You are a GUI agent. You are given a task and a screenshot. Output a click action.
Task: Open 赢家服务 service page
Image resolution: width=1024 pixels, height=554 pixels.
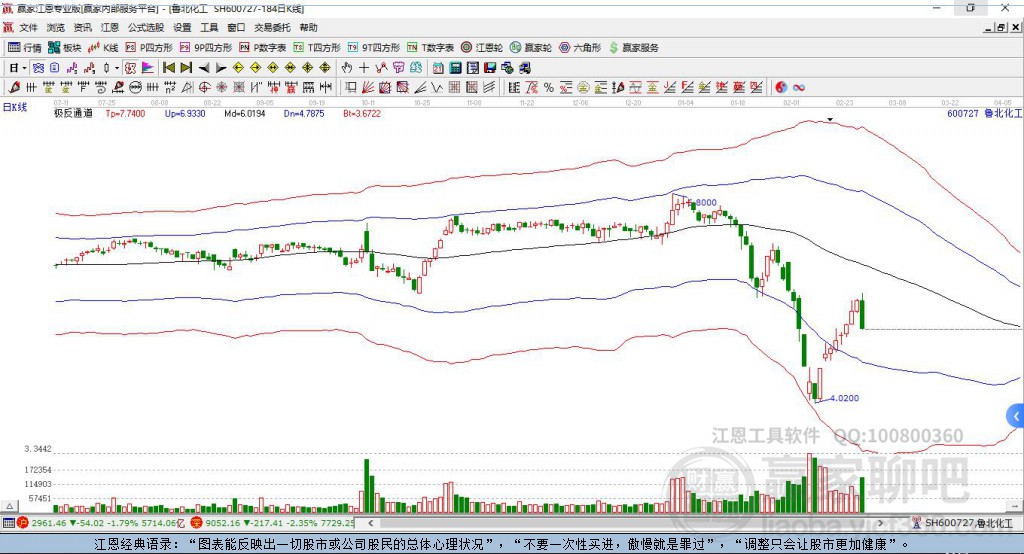633,48
